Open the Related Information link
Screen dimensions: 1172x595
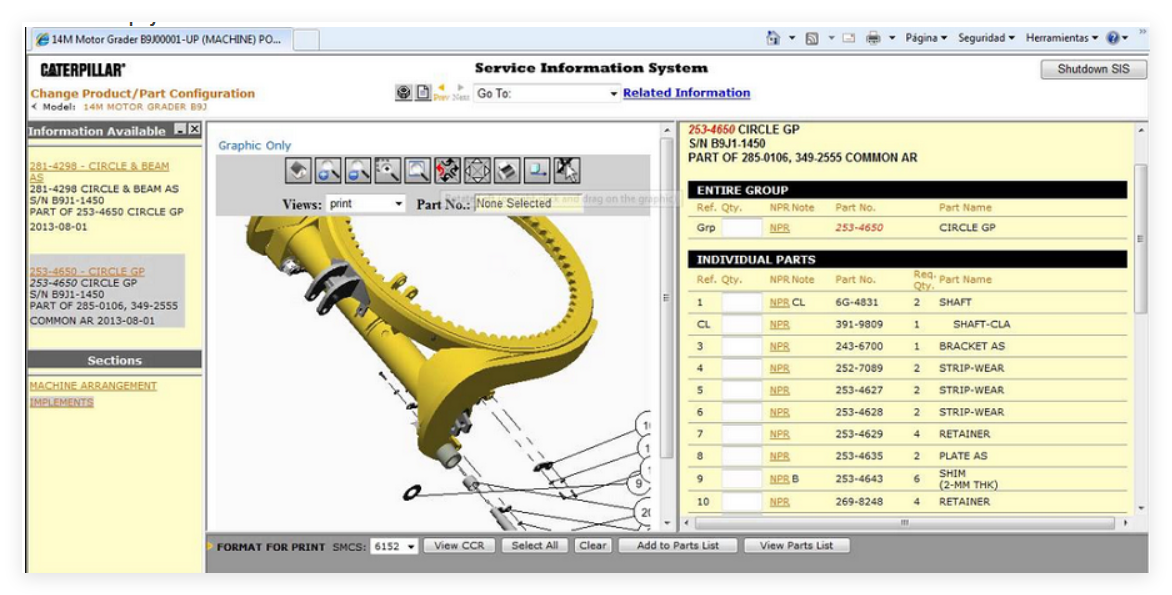[x=686, y=93]
